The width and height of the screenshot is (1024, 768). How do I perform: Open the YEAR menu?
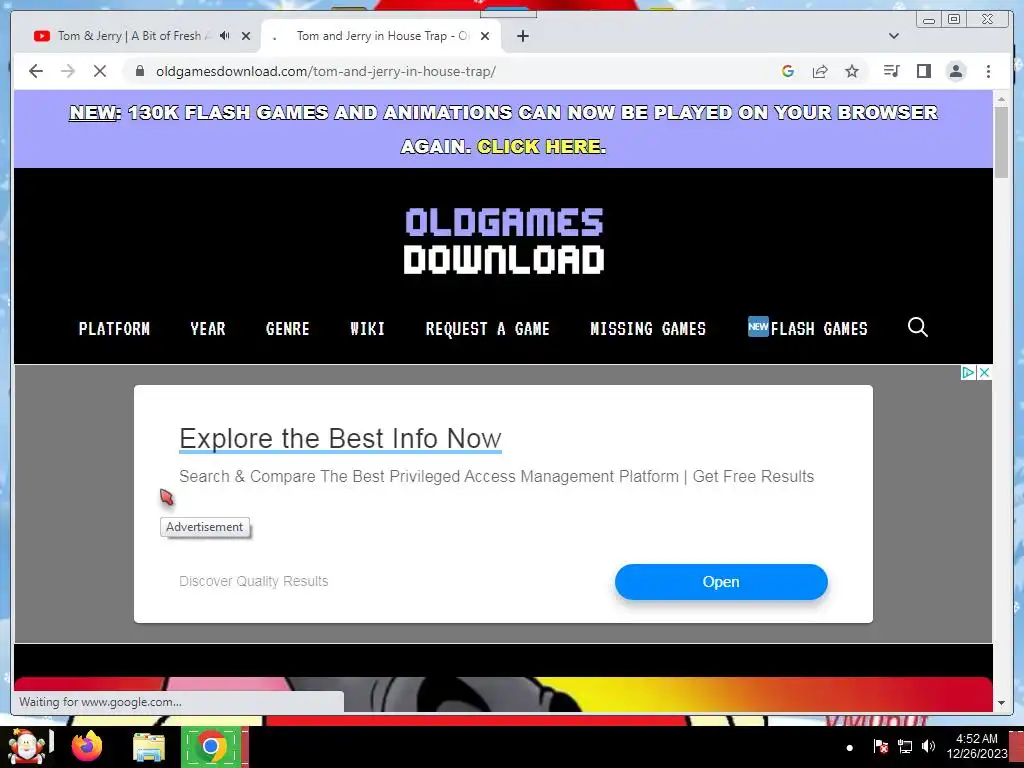pyautogui.click(x=208, y=328)
